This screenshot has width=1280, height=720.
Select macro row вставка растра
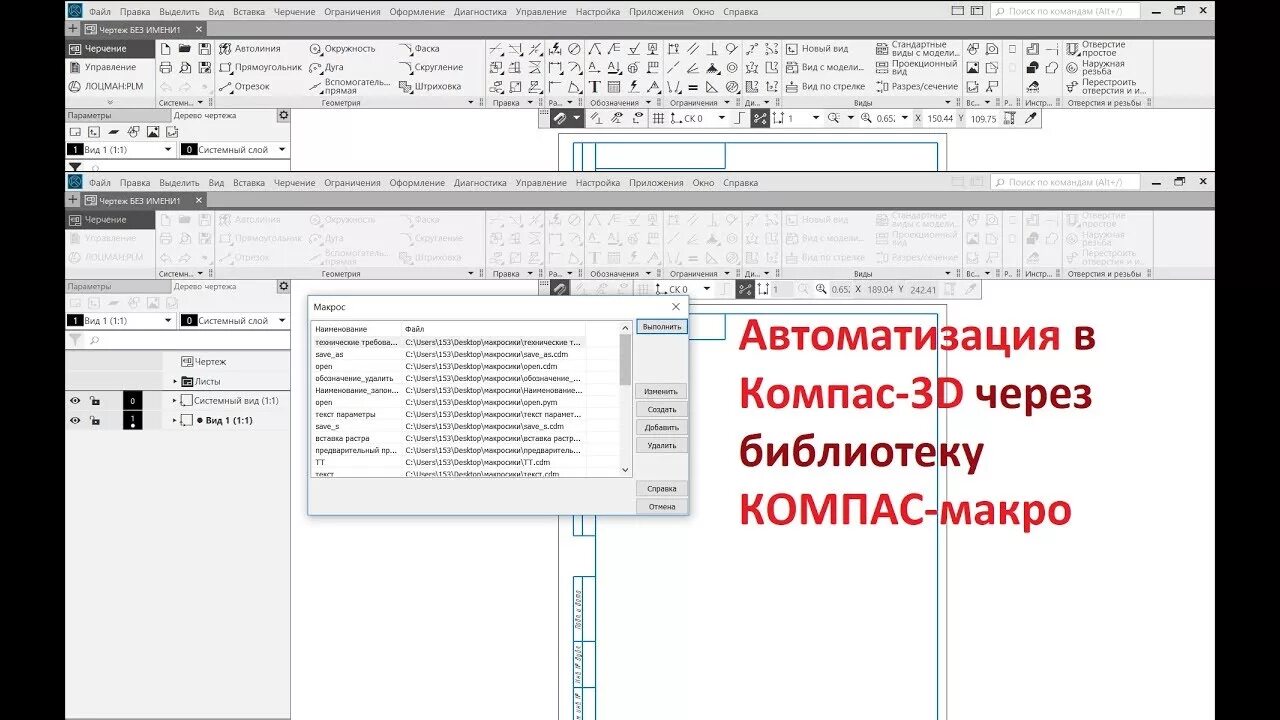click(x=448, y=438)
